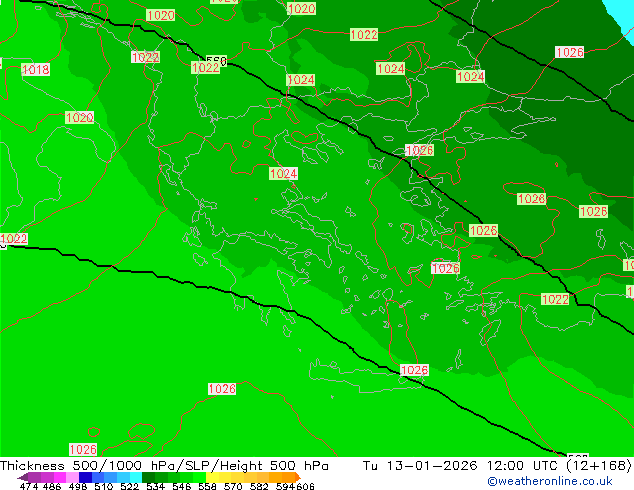The height and width of the screenshot is (490, 634).
Task: Click the 534 legend value
Action: (155, 486)
